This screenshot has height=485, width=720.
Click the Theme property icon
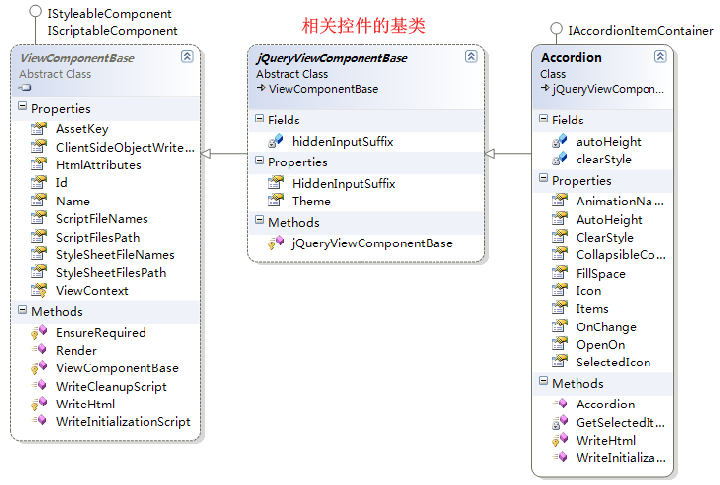tap(276, 200)
